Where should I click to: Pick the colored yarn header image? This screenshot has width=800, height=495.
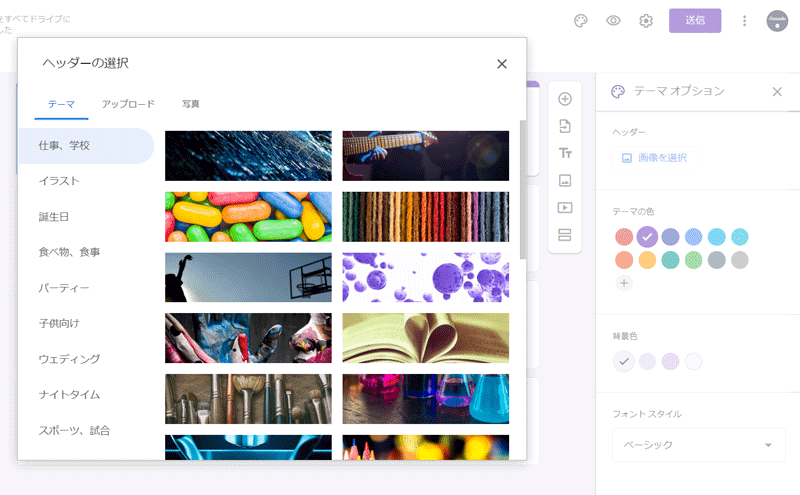[426, 217]
